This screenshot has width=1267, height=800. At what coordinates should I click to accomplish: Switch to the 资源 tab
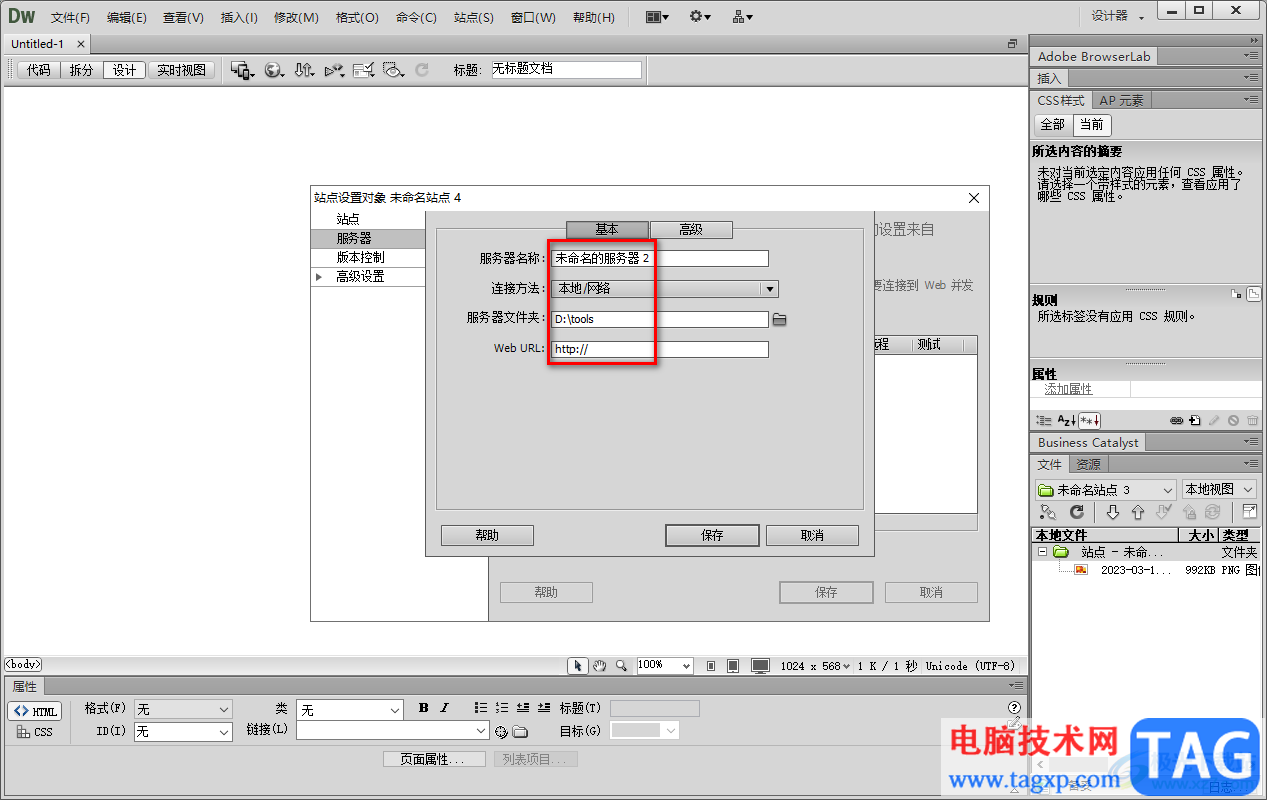1088,464
